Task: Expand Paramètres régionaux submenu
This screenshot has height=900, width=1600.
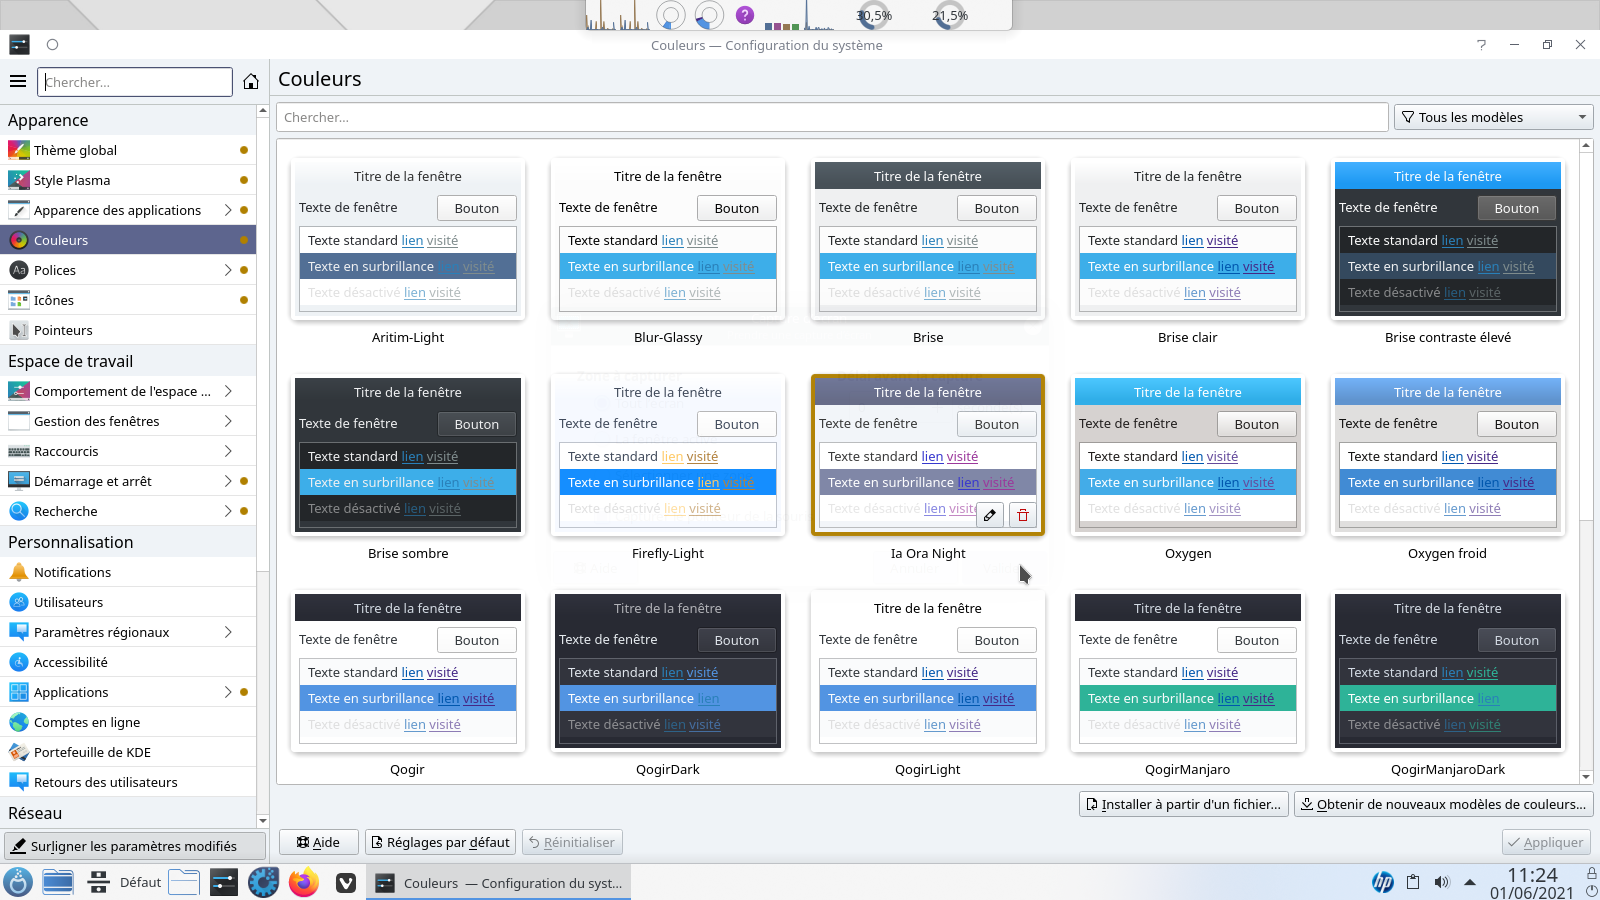Action: [228, 632]
